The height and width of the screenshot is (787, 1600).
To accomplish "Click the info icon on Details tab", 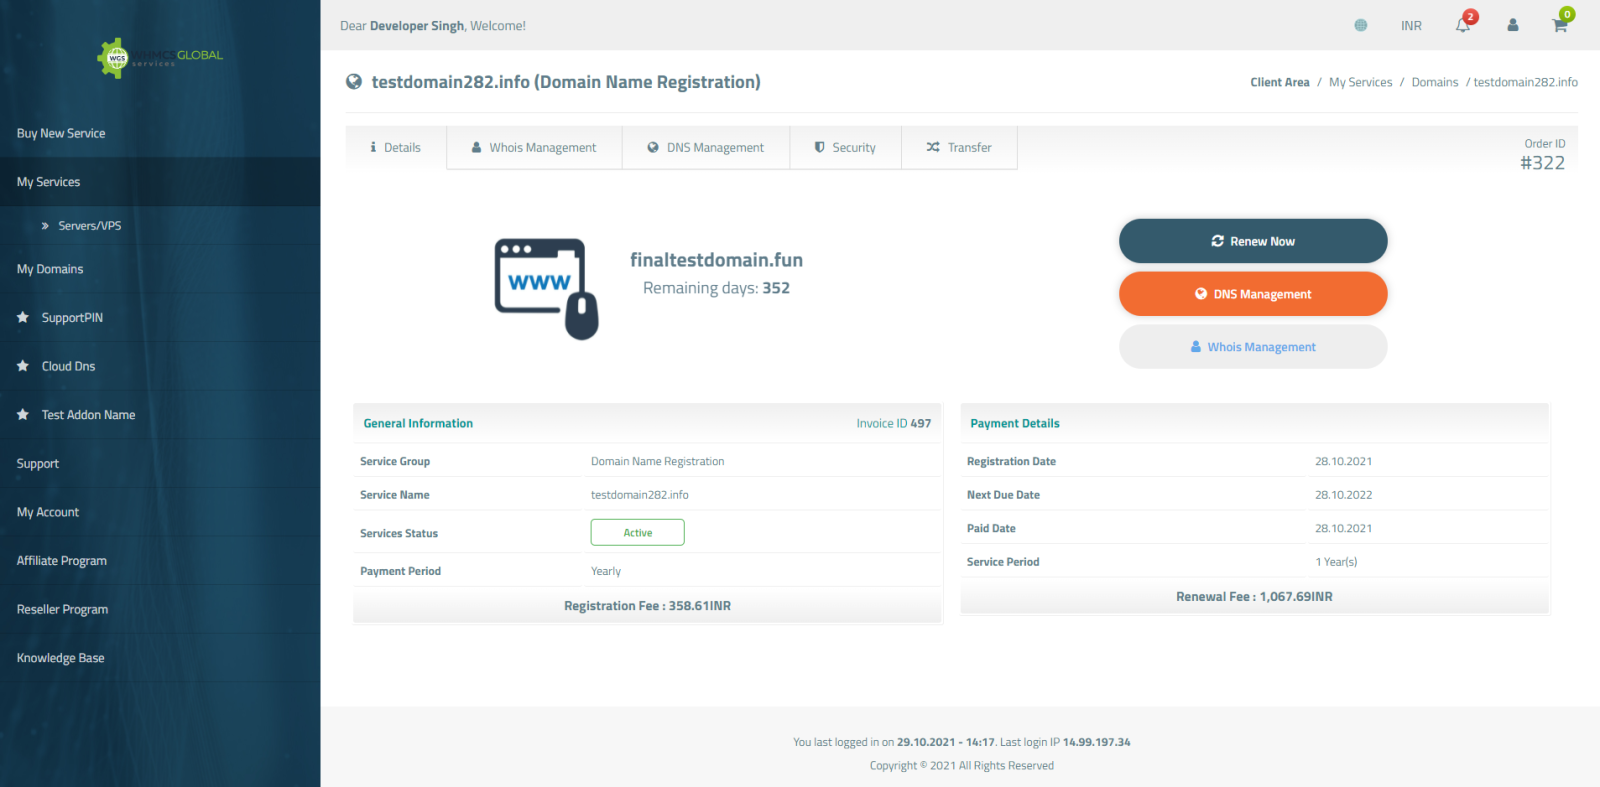I will click(x=373, y=147).
